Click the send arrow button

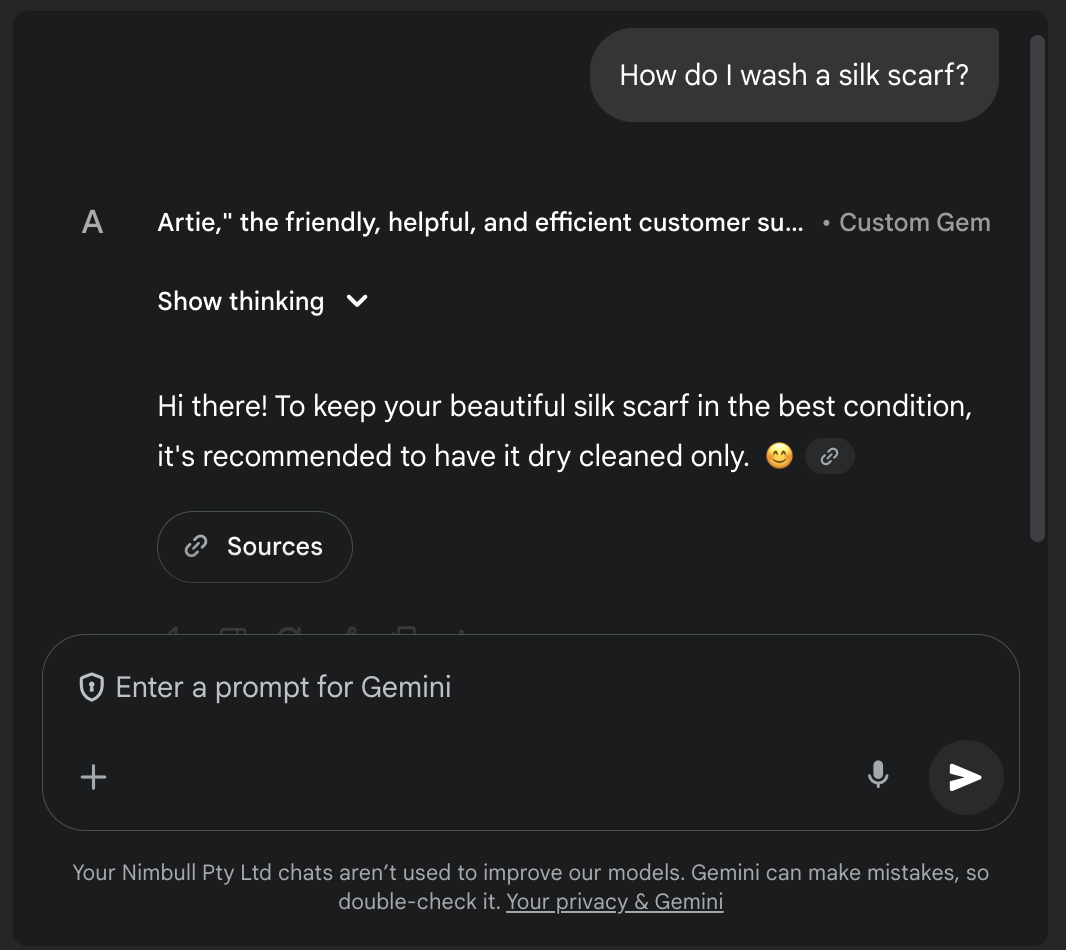tap(965, 777)
